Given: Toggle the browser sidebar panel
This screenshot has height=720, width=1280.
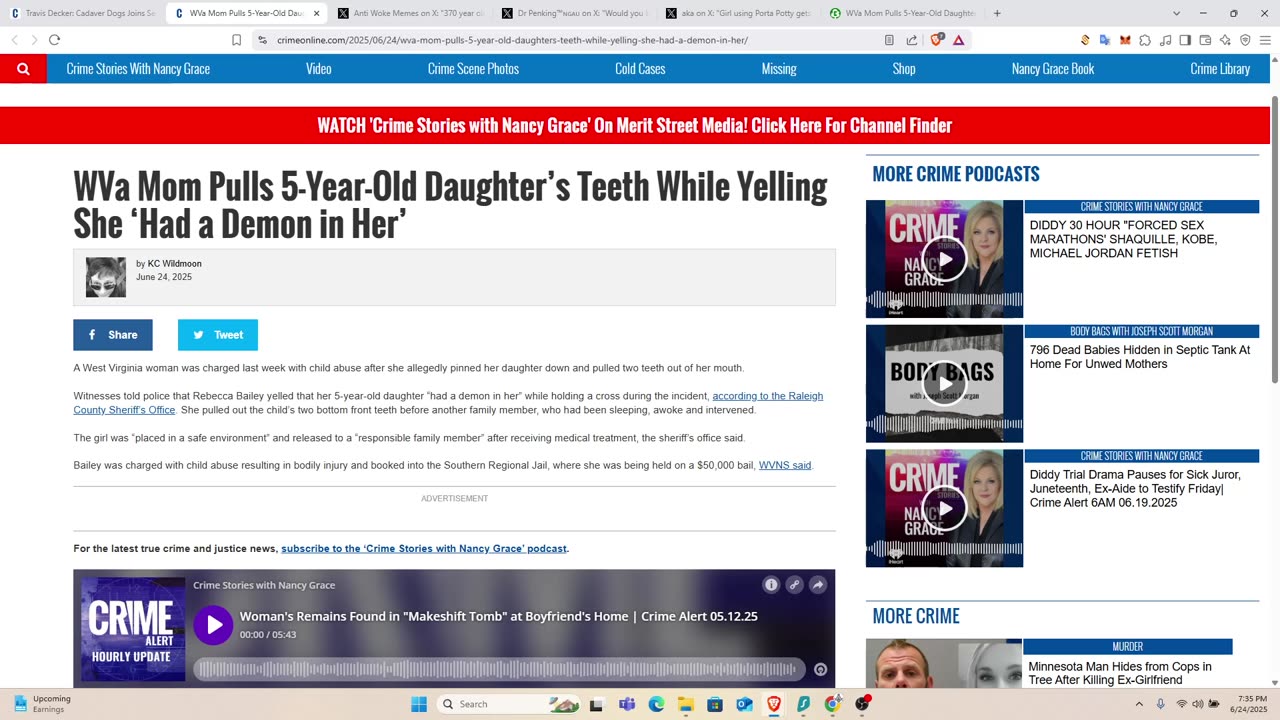Looking at the screenshot, I should 1185,40.
